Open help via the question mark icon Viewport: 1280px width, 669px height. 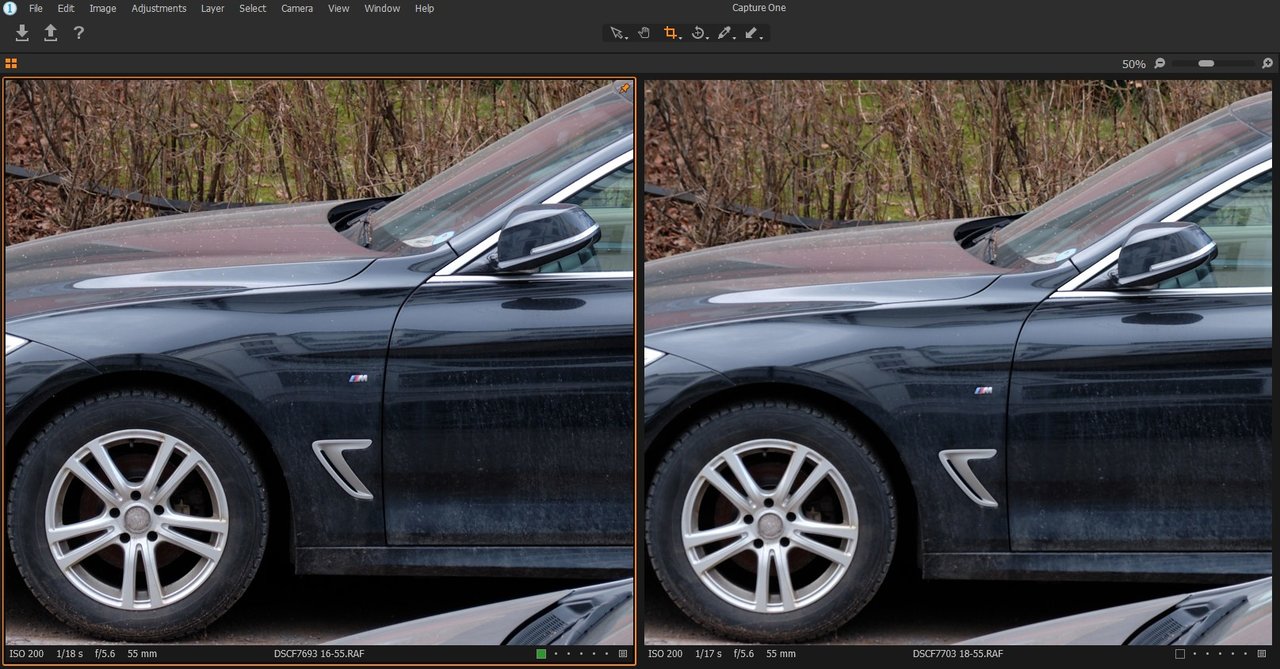pyautogui.click(x=78, y=33)
